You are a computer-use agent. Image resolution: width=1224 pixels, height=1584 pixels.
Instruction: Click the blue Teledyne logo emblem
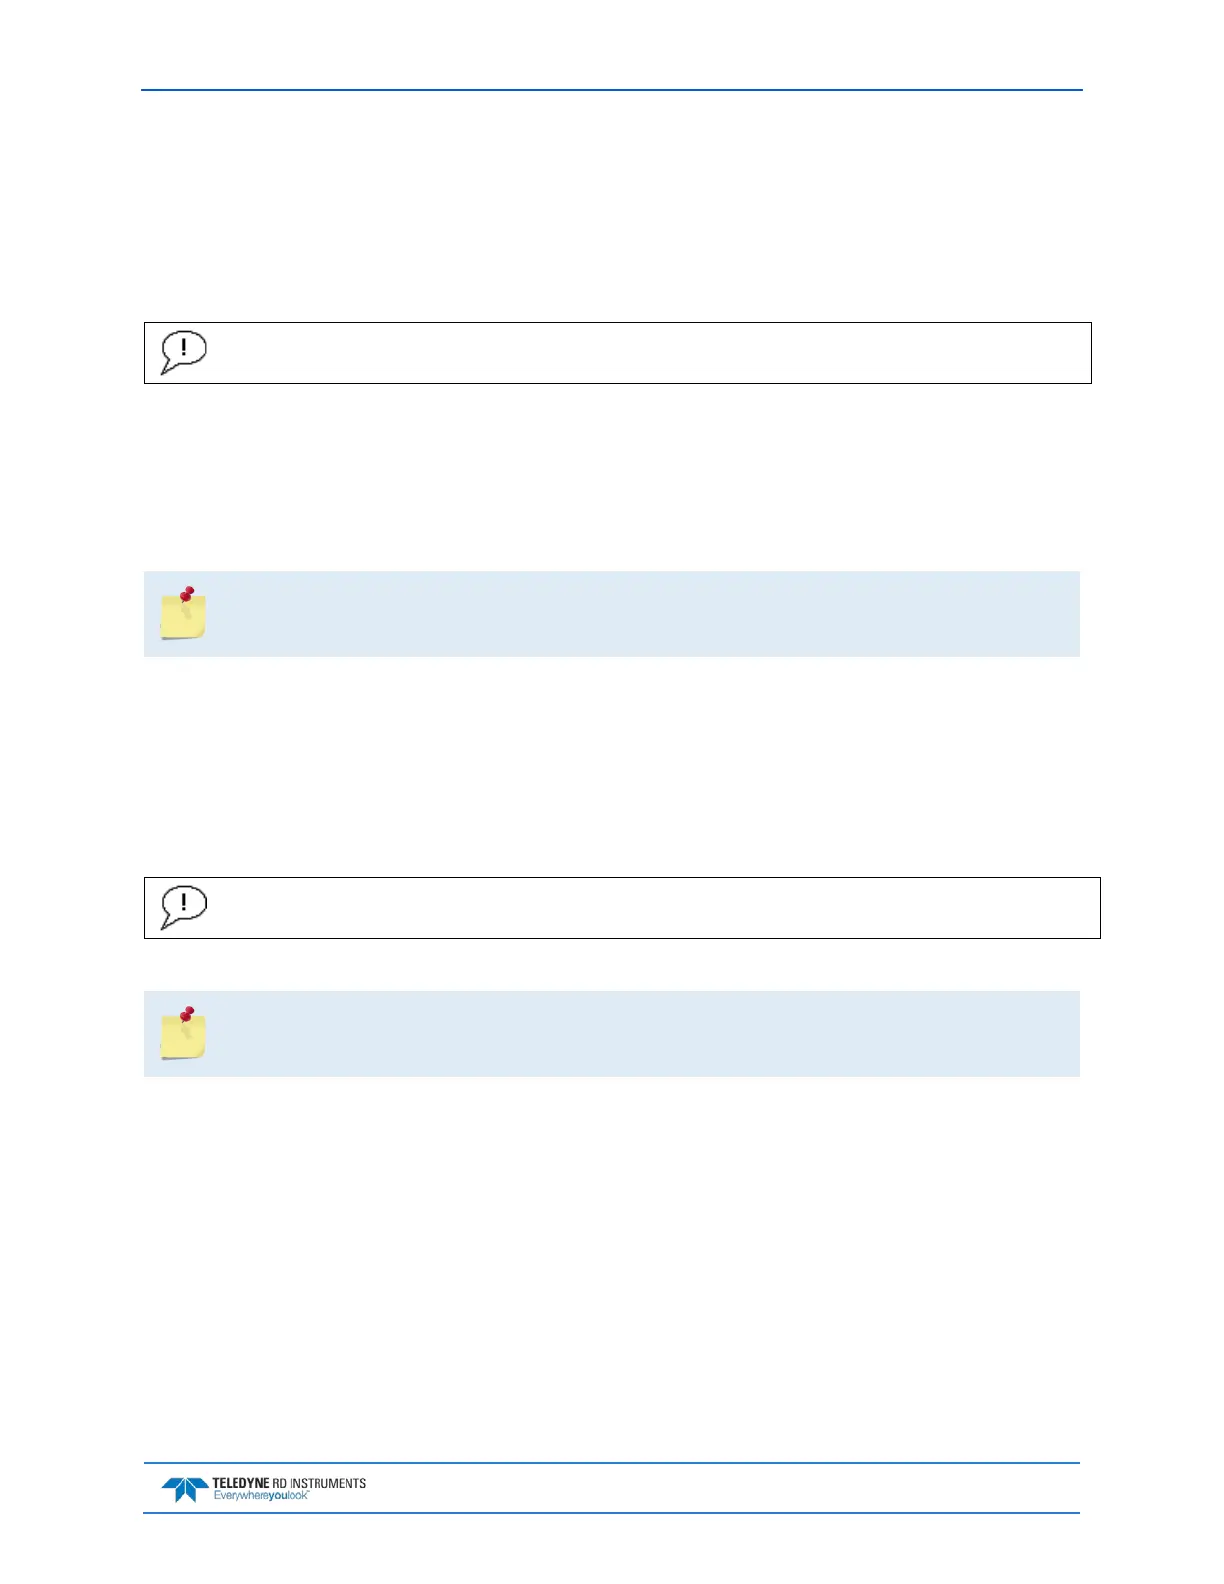click(185, 1490)
